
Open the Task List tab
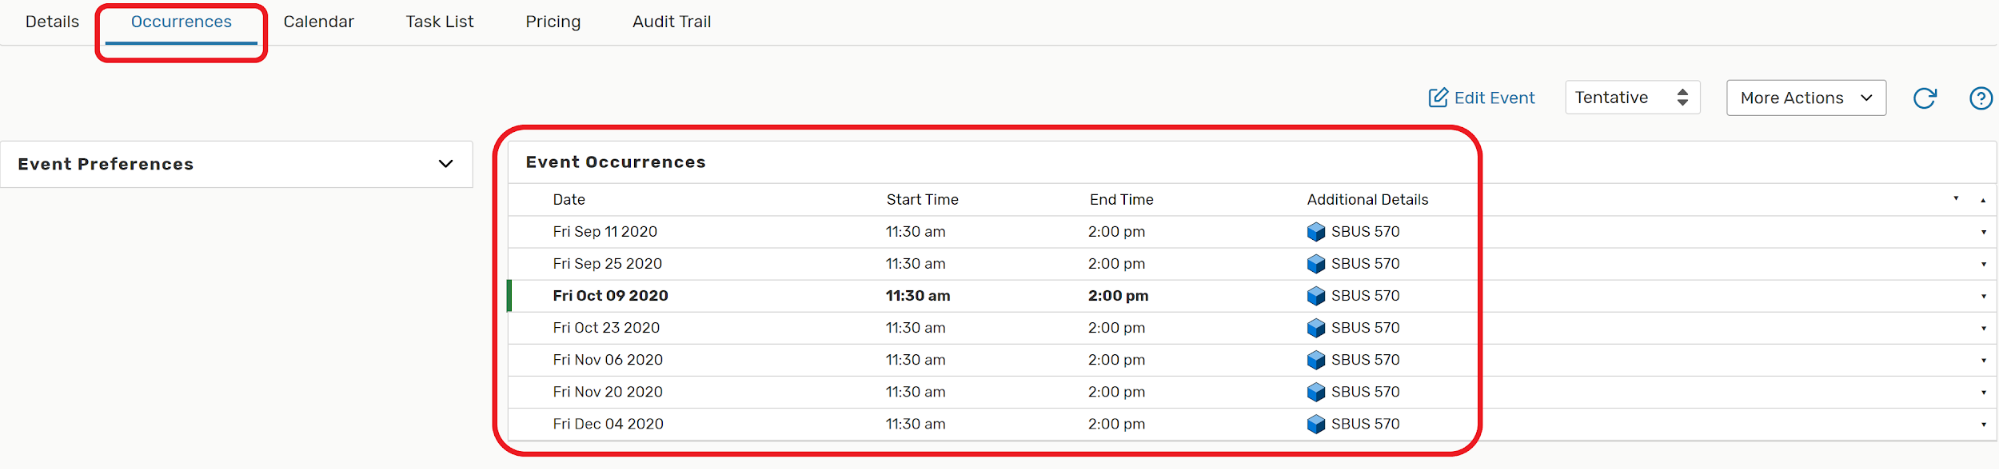[439, 22]
